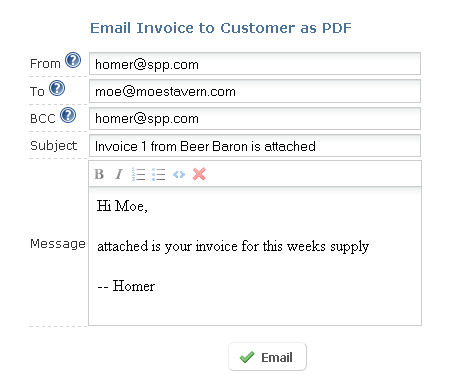Click the From field help icon
This screenshot has height=384, width=463.
pyautogui.click(x=73, y=60)
